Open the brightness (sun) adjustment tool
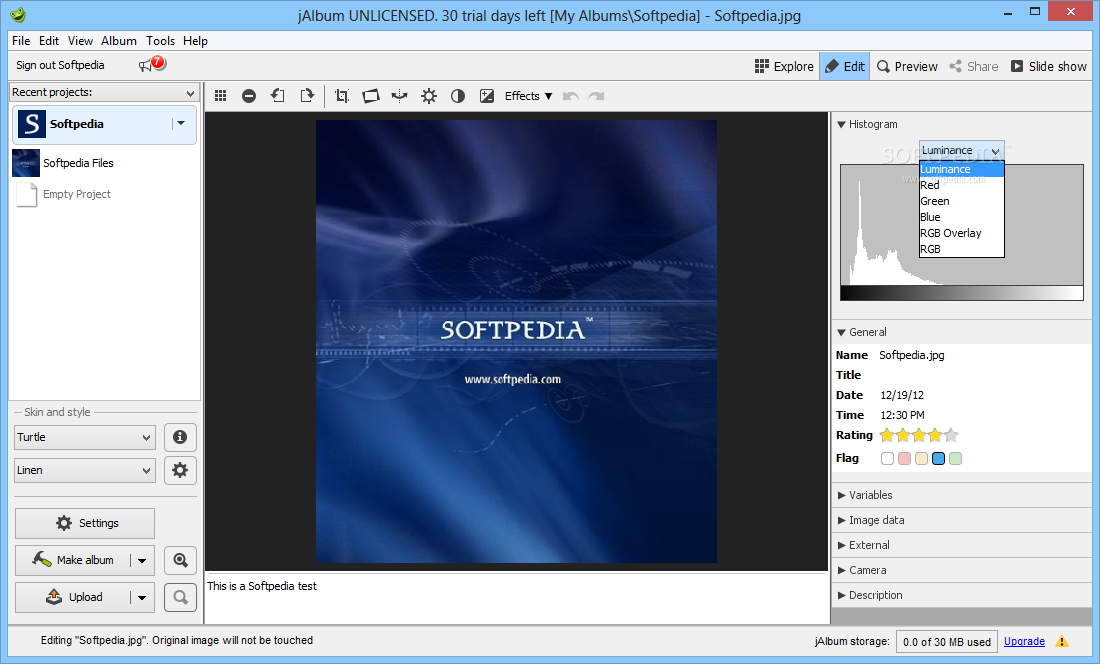The height and width of the screenshot is (664, 1100). point(429,96)
